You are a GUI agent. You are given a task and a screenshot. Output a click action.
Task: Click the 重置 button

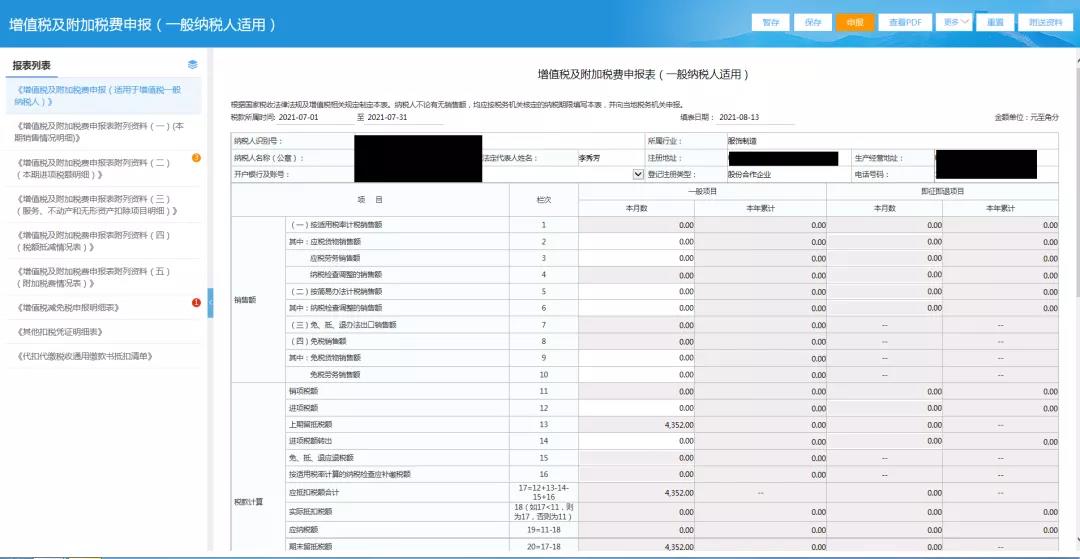tap(995, 22)
